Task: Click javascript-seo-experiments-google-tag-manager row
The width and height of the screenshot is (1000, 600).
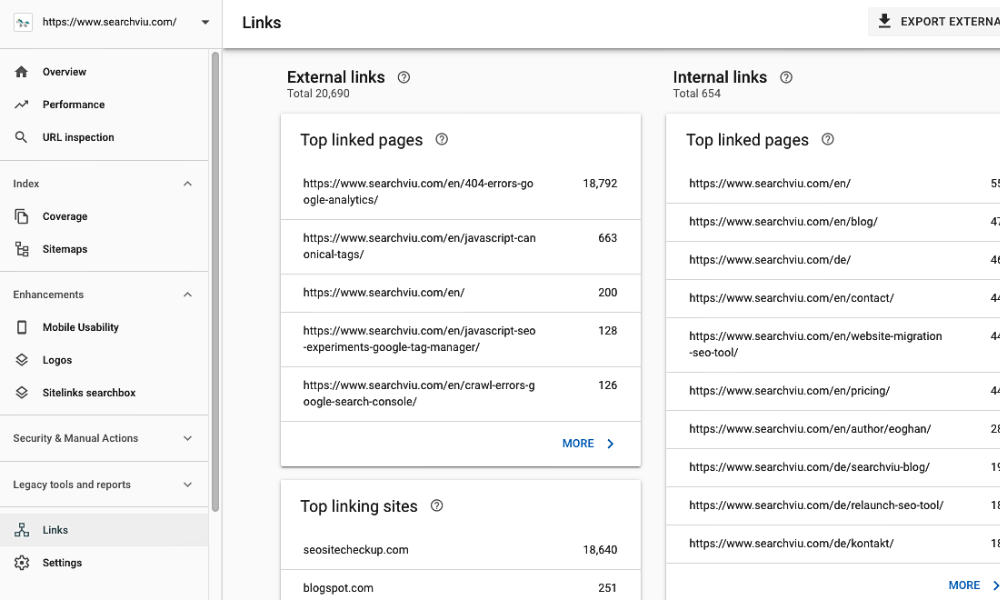Action: [460, 339]
